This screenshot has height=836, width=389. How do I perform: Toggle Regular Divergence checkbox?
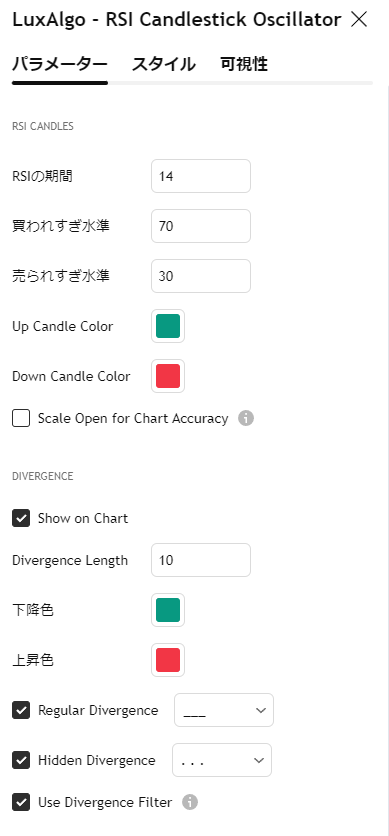21,710
